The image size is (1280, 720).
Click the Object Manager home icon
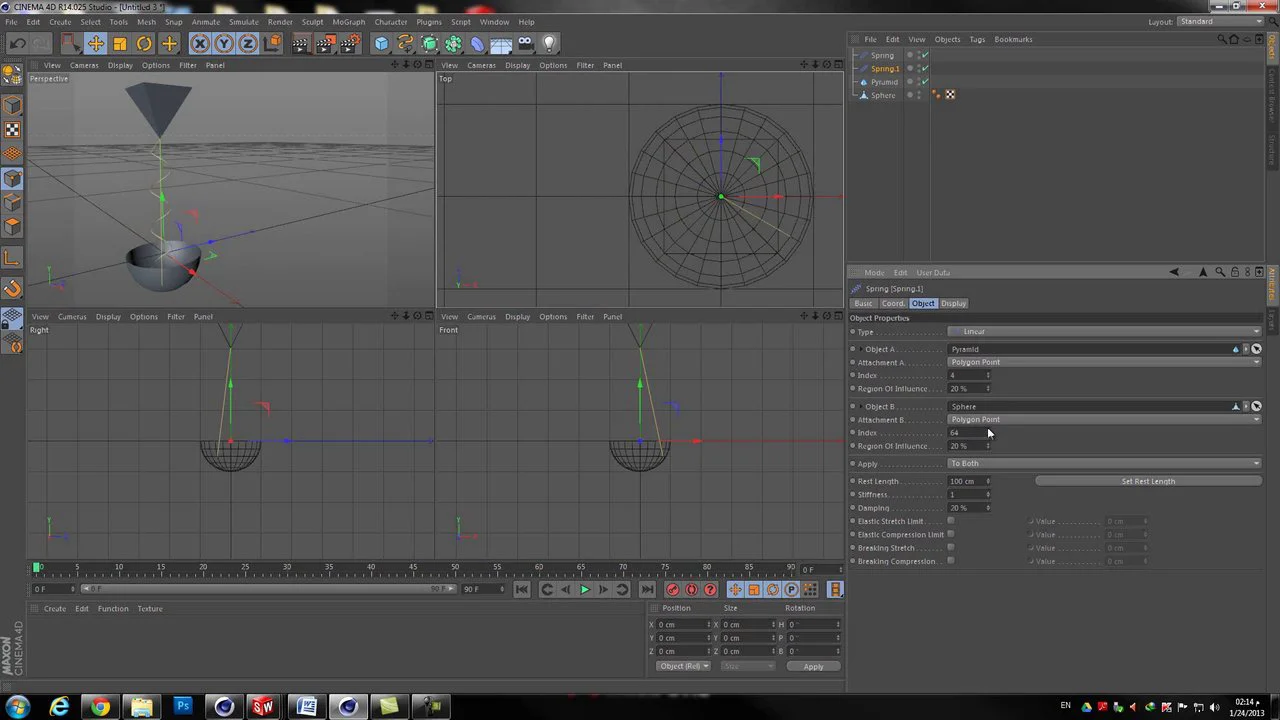pos(1233,39)
